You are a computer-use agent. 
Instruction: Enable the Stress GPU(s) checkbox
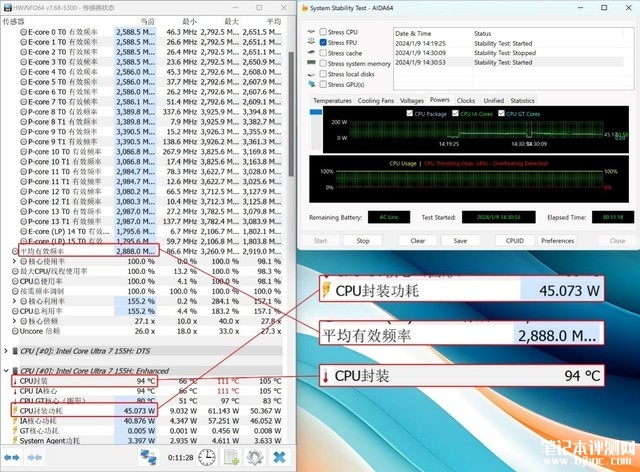pyautogui.click(x=323, y=85)
